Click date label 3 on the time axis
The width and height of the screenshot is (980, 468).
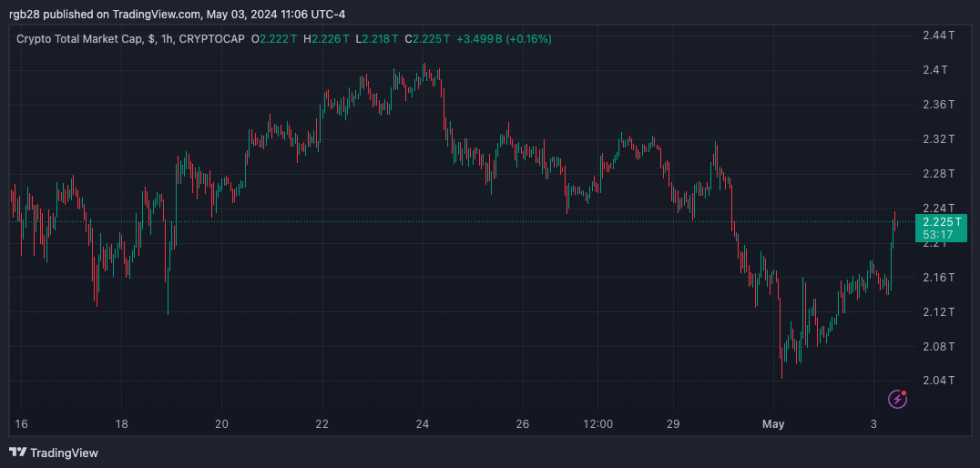tap(873, 424)
